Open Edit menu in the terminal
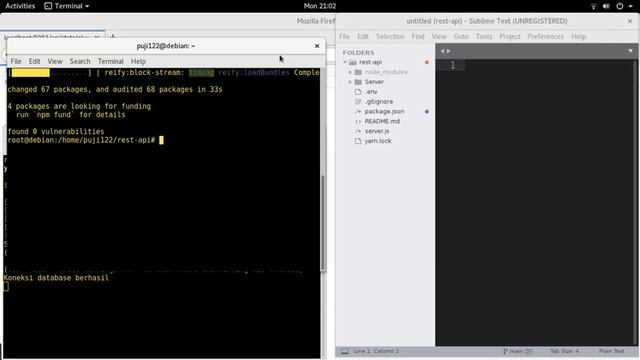The height and width of the screenshot is (360, 640). pyautogui.click(x=34, y=61)
